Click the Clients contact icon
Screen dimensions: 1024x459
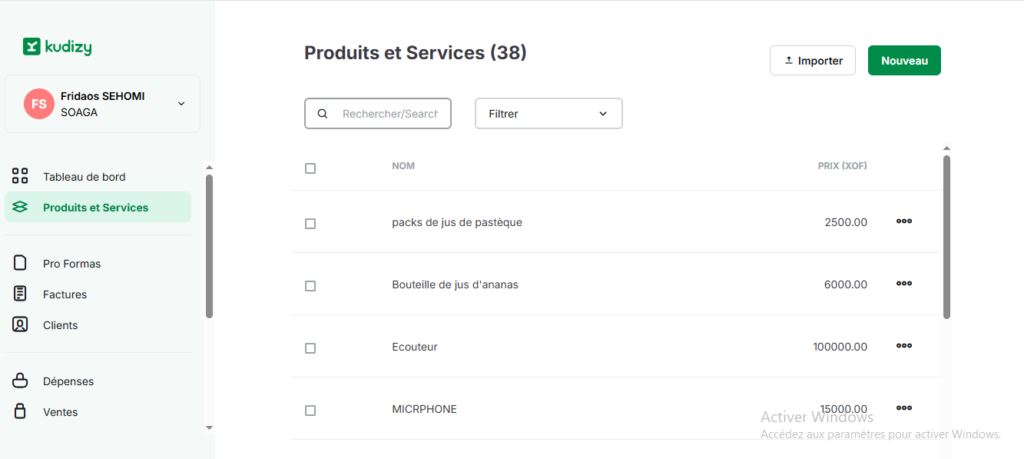pyautogui.click(x=20, y=325)
